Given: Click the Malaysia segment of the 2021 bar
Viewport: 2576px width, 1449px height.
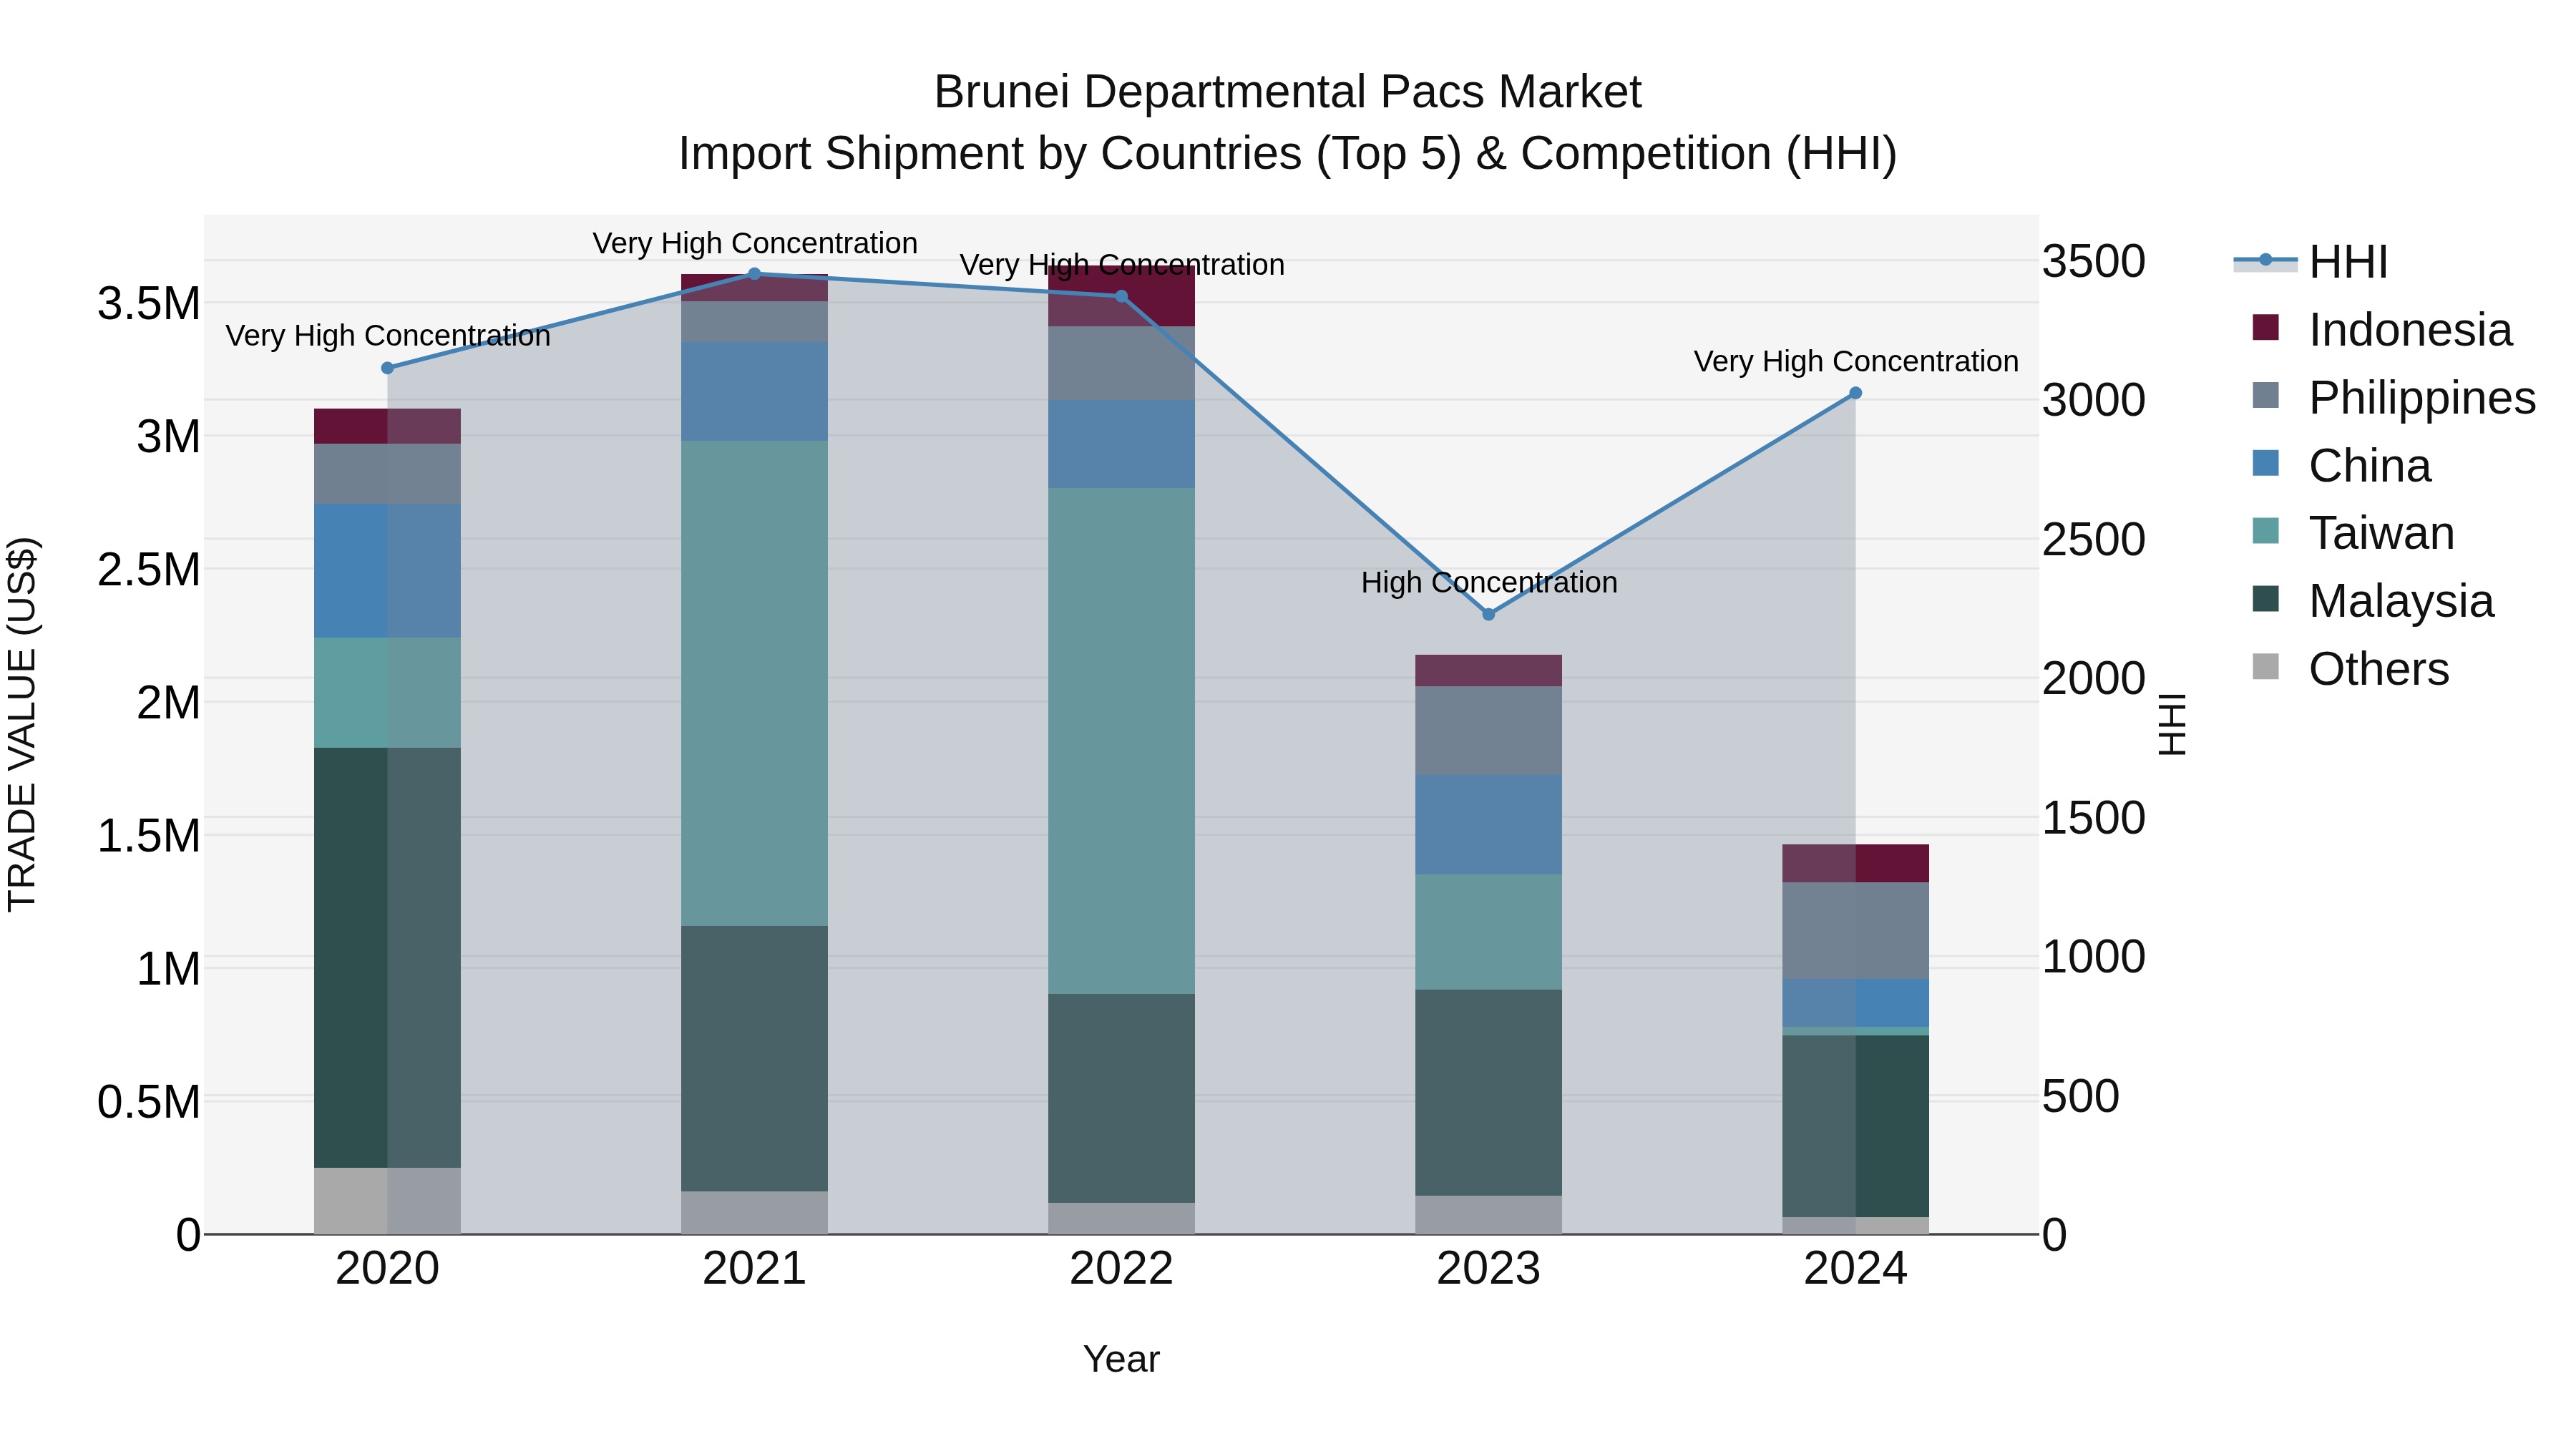Looking at the screenshot, I should tap(755, 1059).
